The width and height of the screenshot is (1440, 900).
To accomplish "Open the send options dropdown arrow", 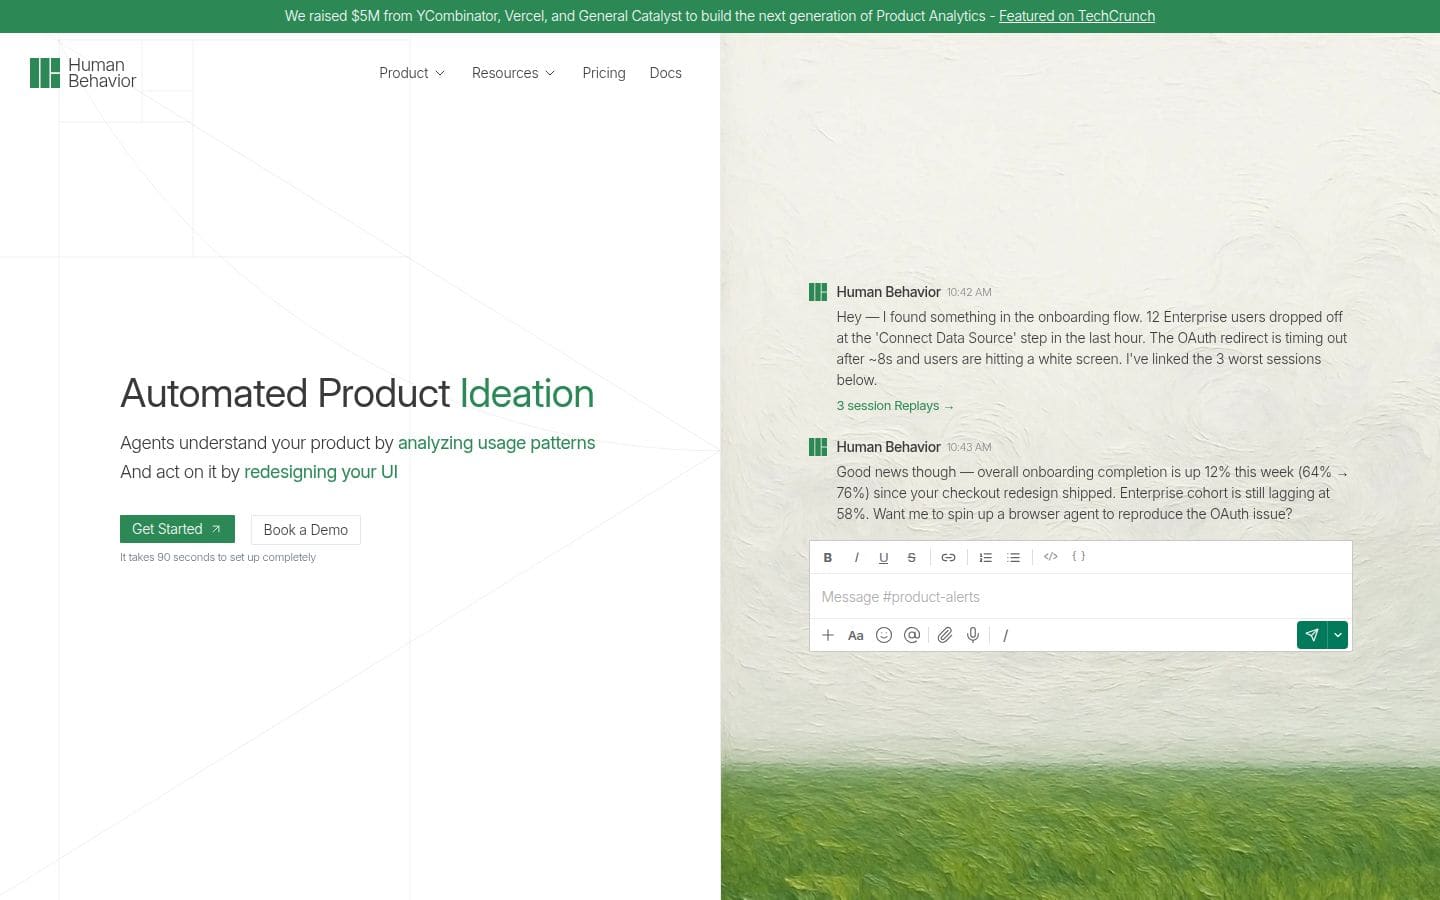I will coord(1338,635).
